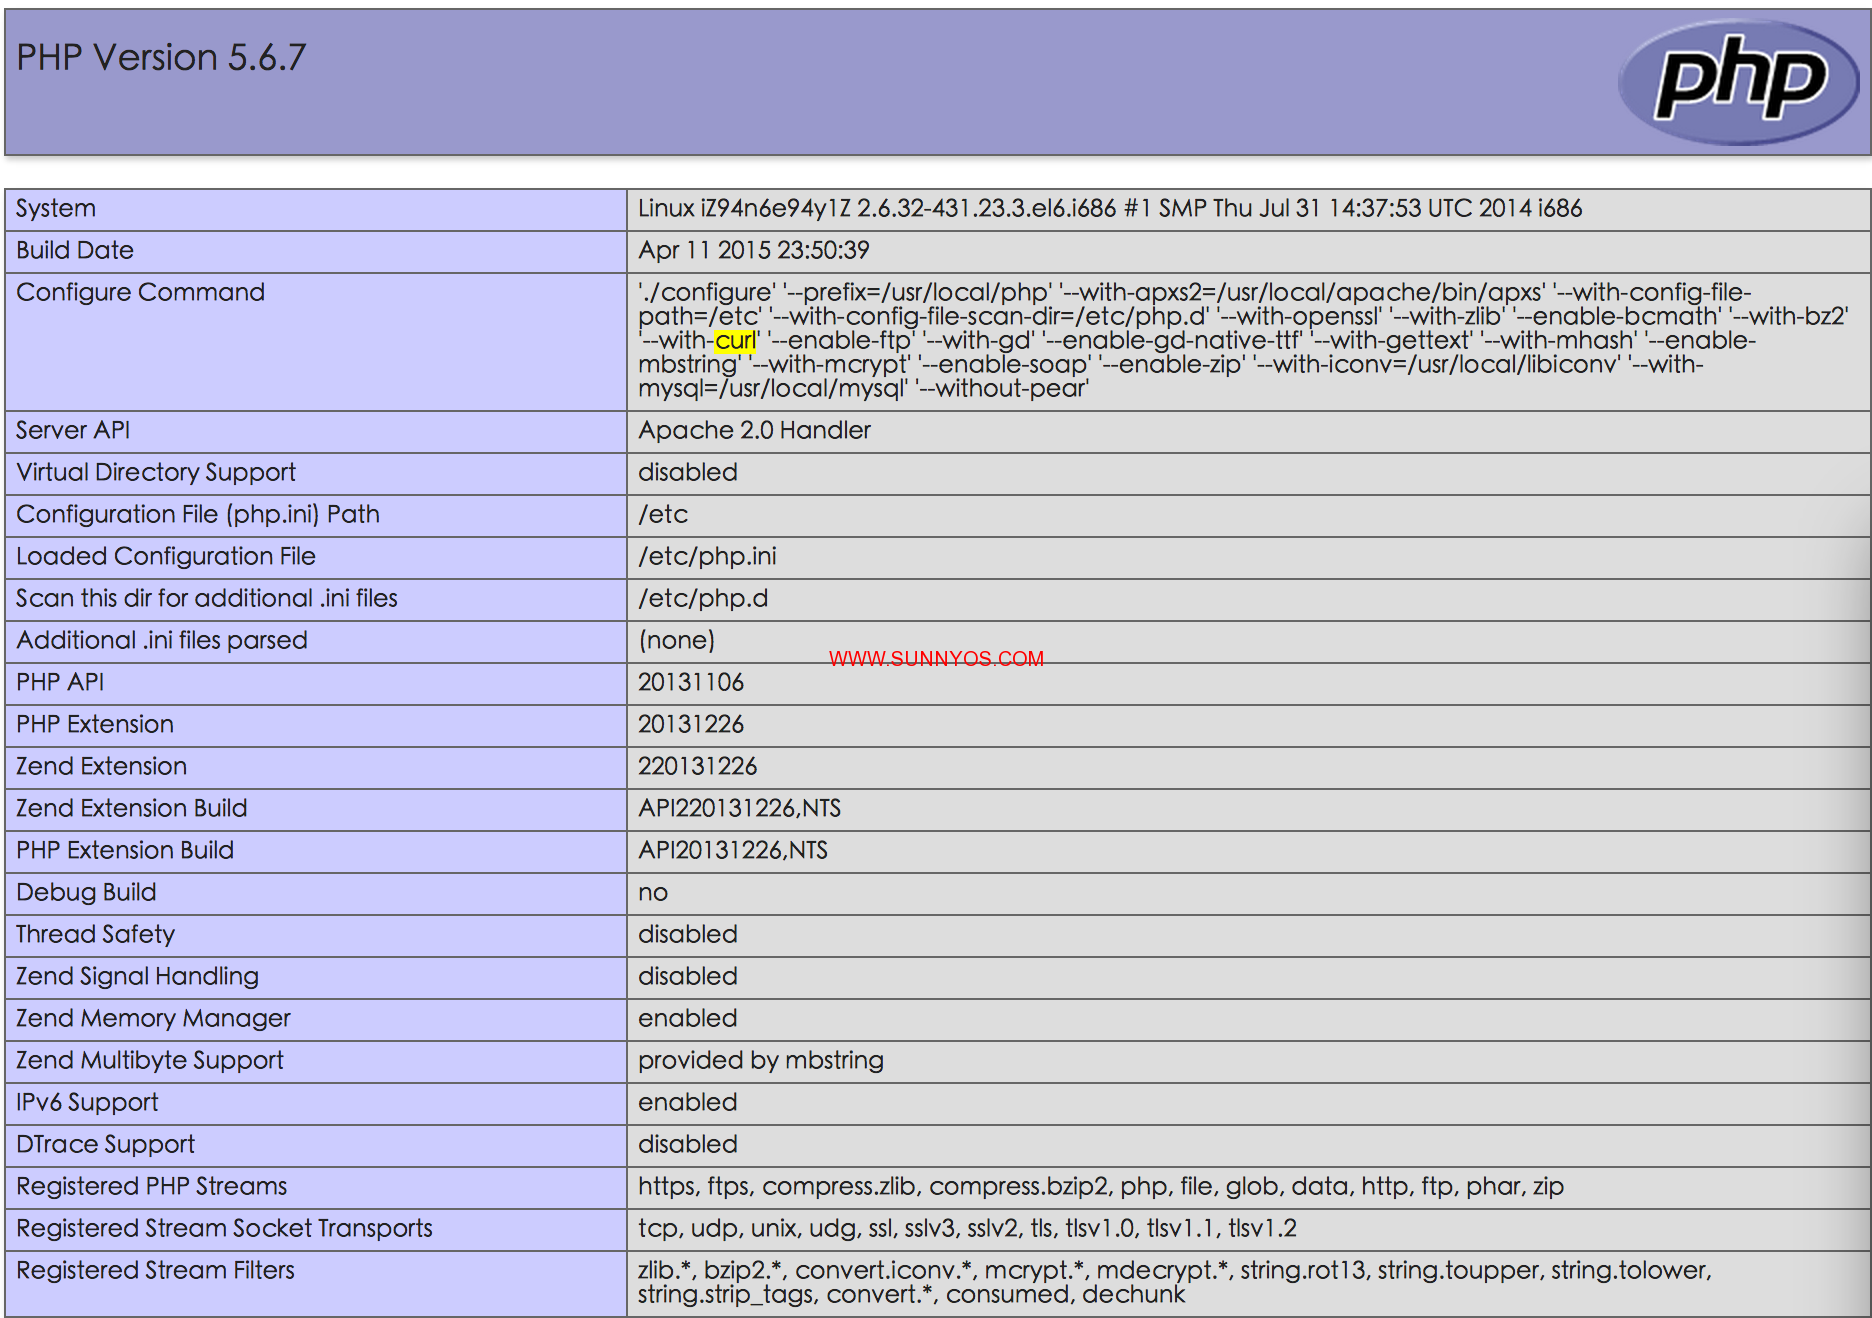Click Registered Stream Filters label

[x=156, y=1271]
